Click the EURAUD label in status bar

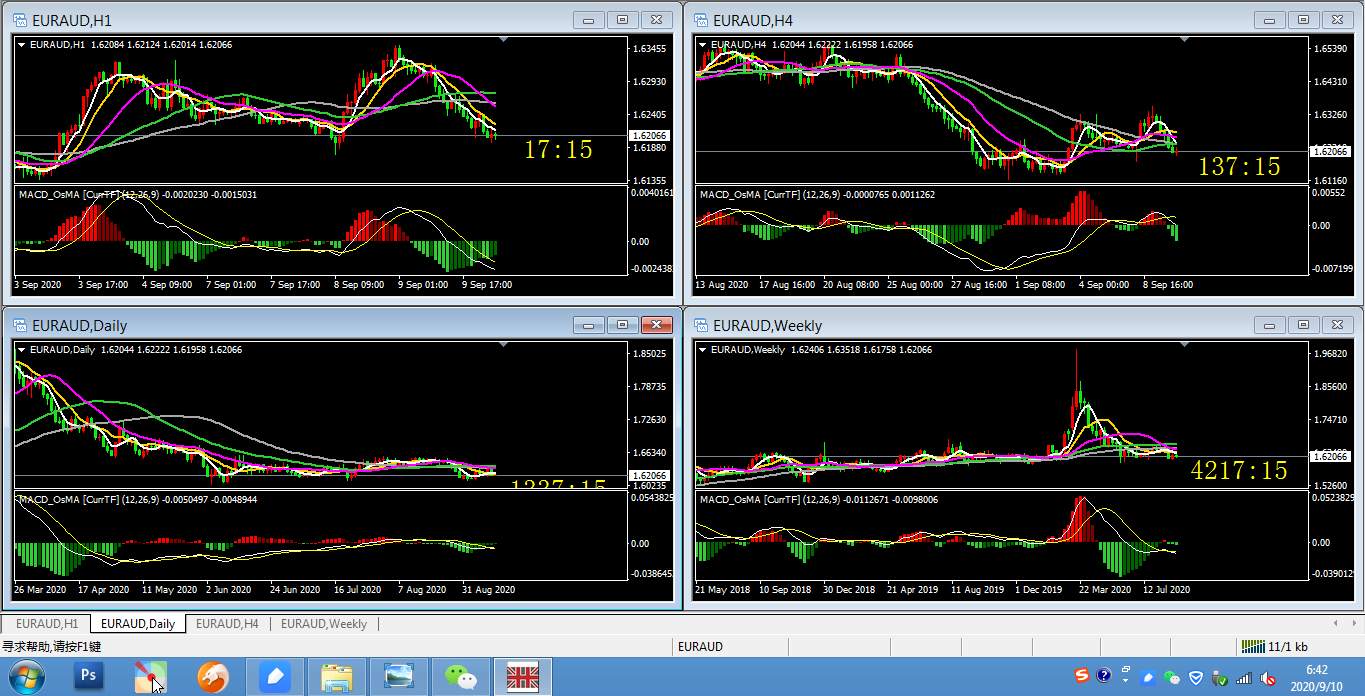click(700, 647)
